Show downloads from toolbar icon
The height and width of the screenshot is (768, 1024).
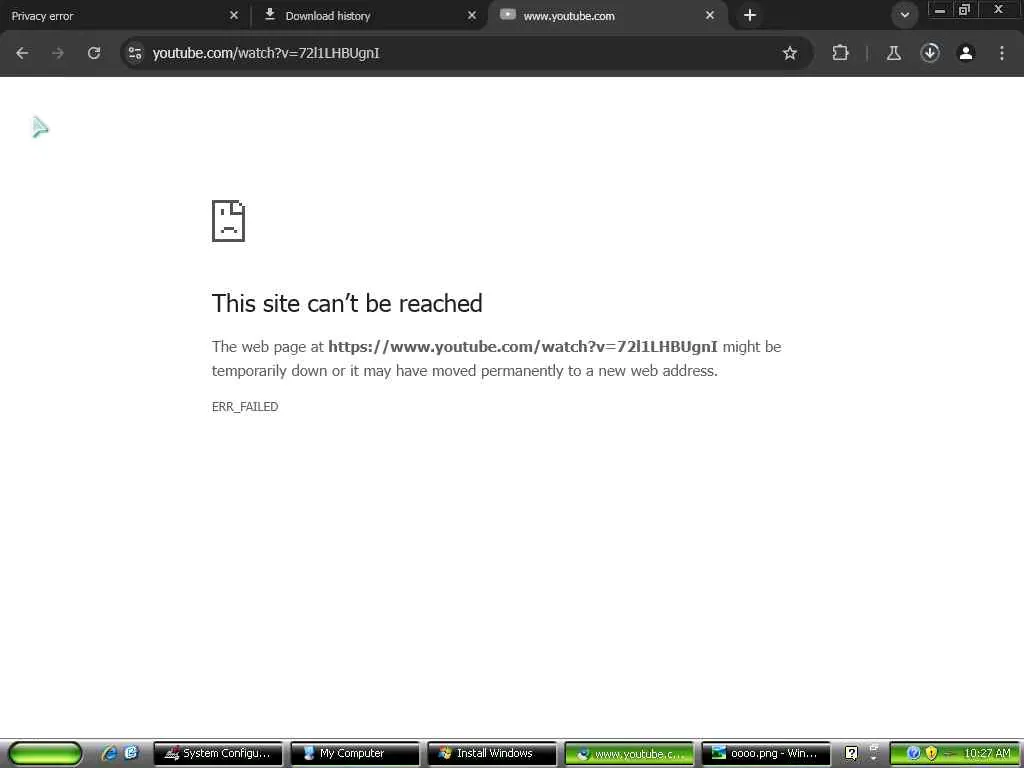(x=930, y=53)
